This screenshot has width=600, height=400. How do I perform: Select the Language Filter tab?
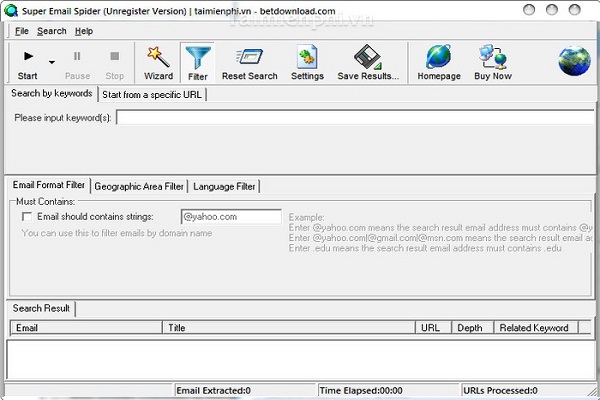pos(224,186)
